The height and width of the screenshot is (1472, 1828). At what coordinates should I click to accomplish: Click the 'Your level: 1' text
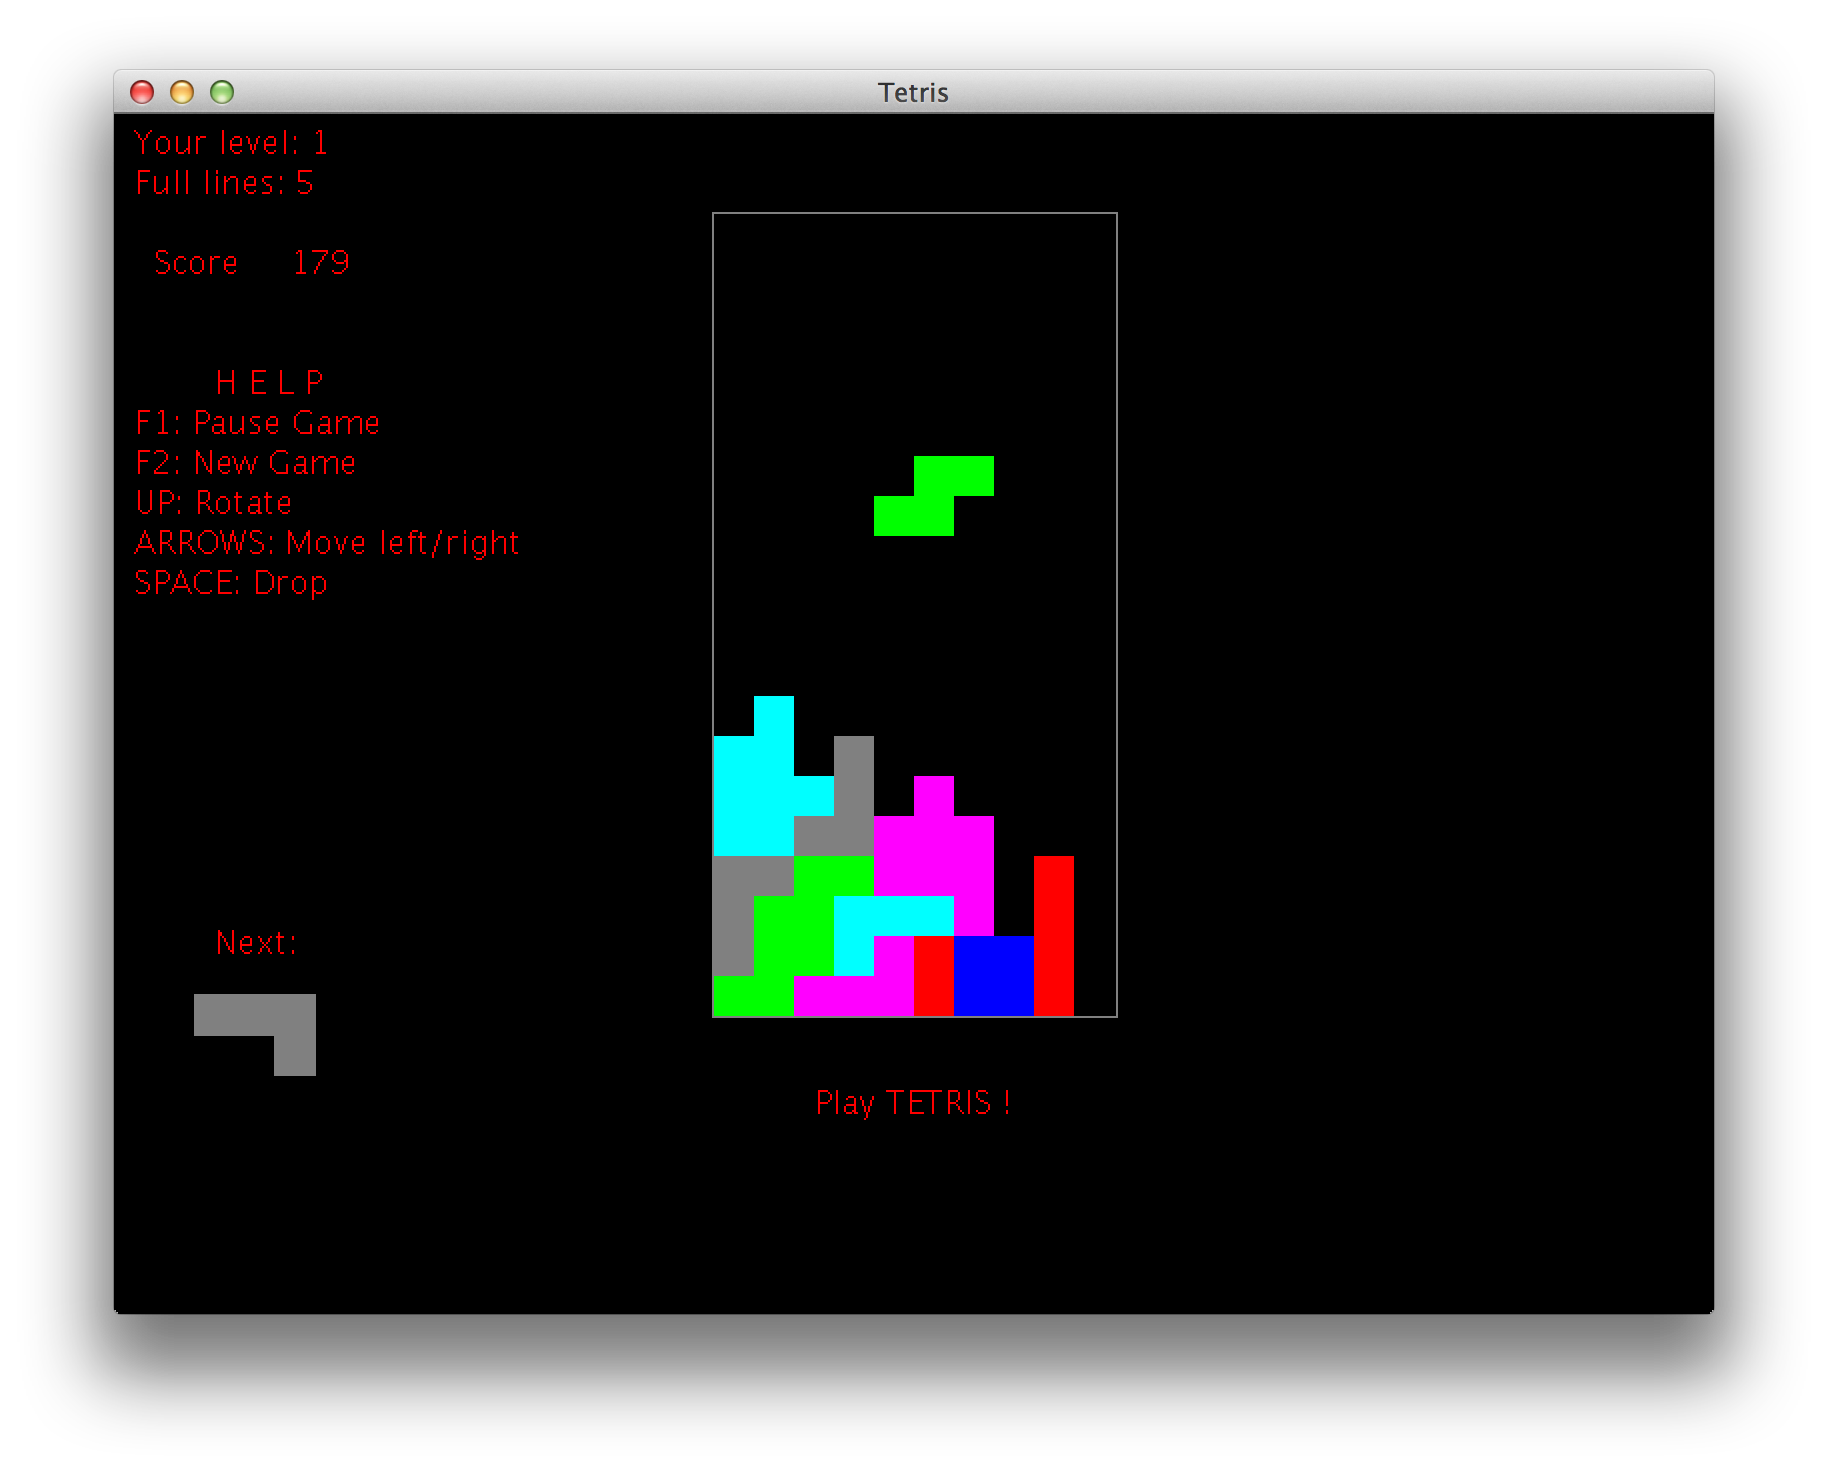(231, 143)
